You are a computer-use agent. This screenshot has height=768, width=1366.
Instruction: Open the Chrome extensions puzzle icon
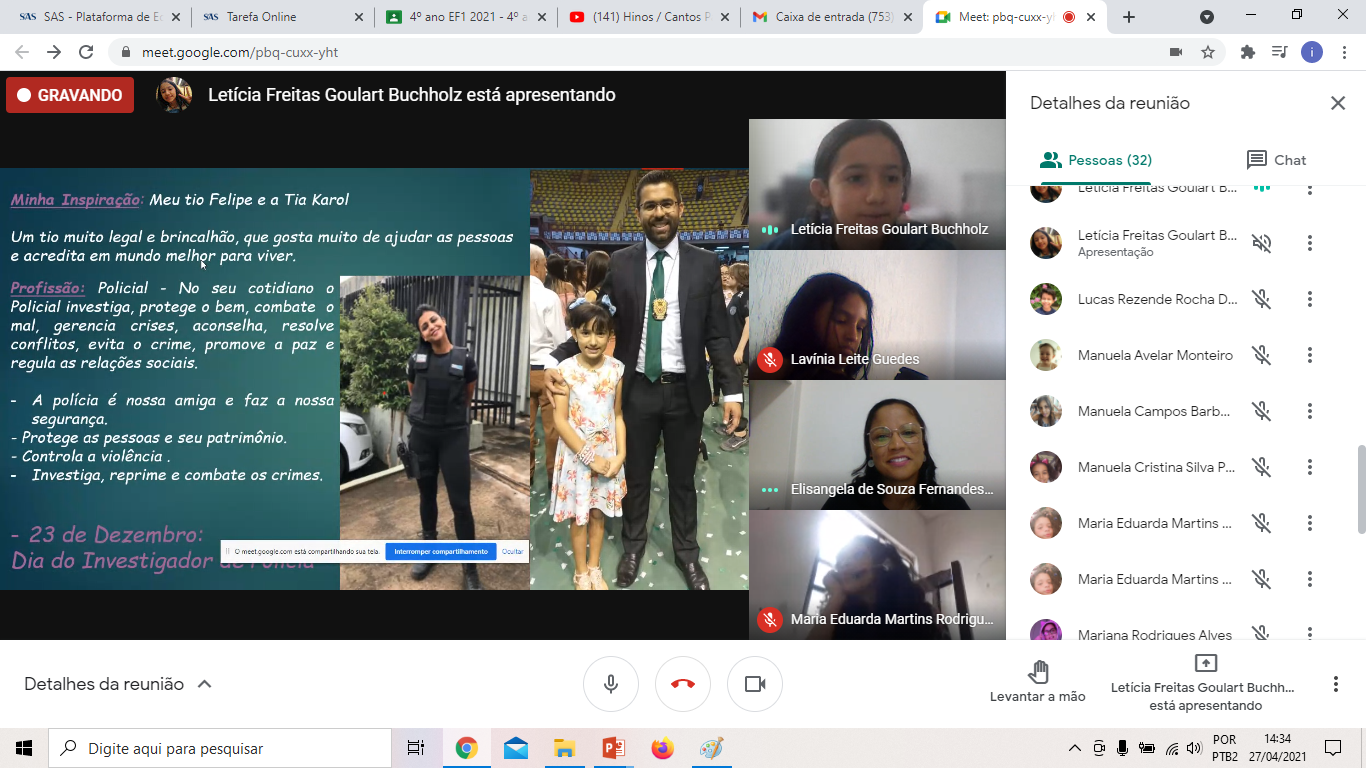1247,52
